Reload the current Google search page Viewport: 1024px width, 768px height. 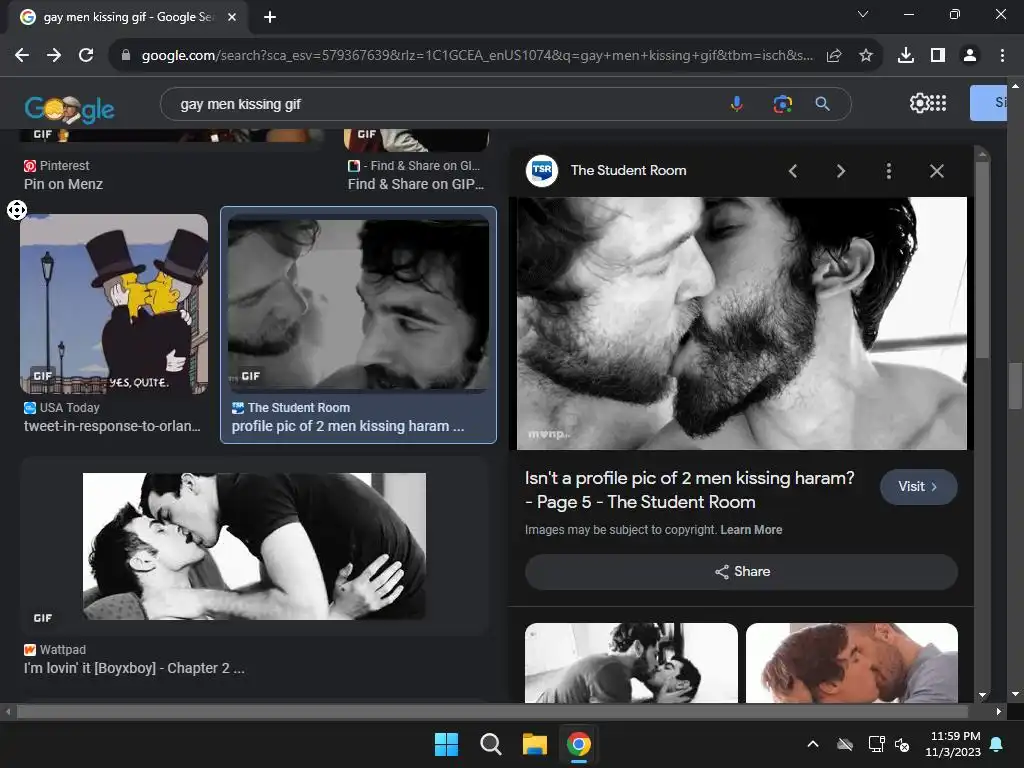pos(86,56)
